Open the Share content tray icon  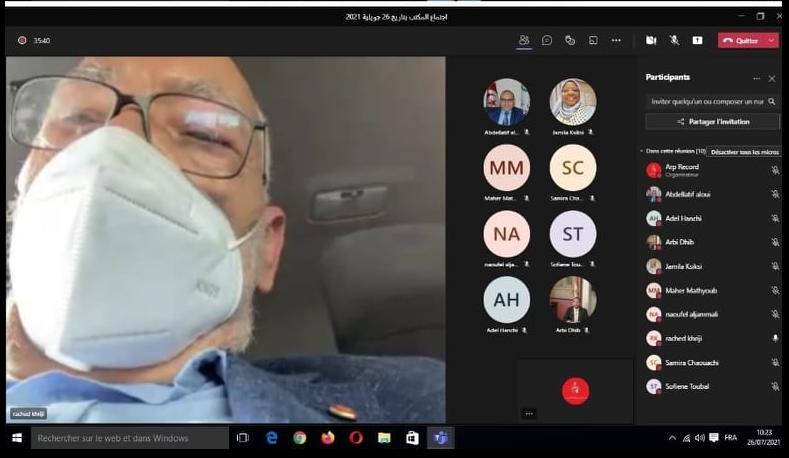point(697,40)
